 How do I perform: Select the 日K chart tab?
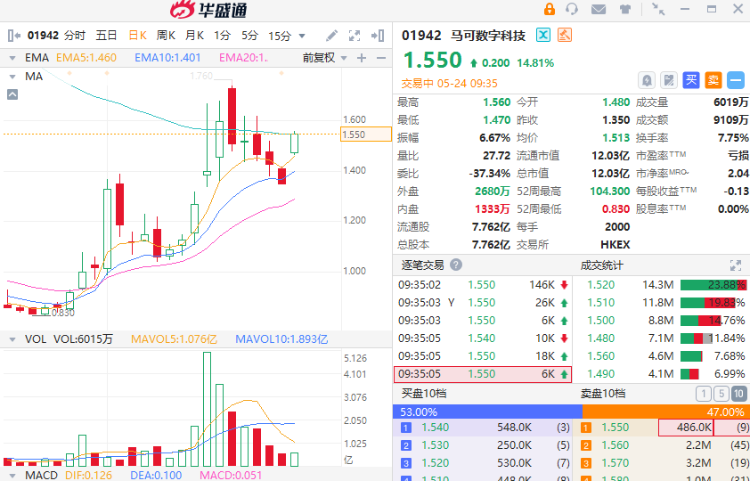tap(138, 35)
